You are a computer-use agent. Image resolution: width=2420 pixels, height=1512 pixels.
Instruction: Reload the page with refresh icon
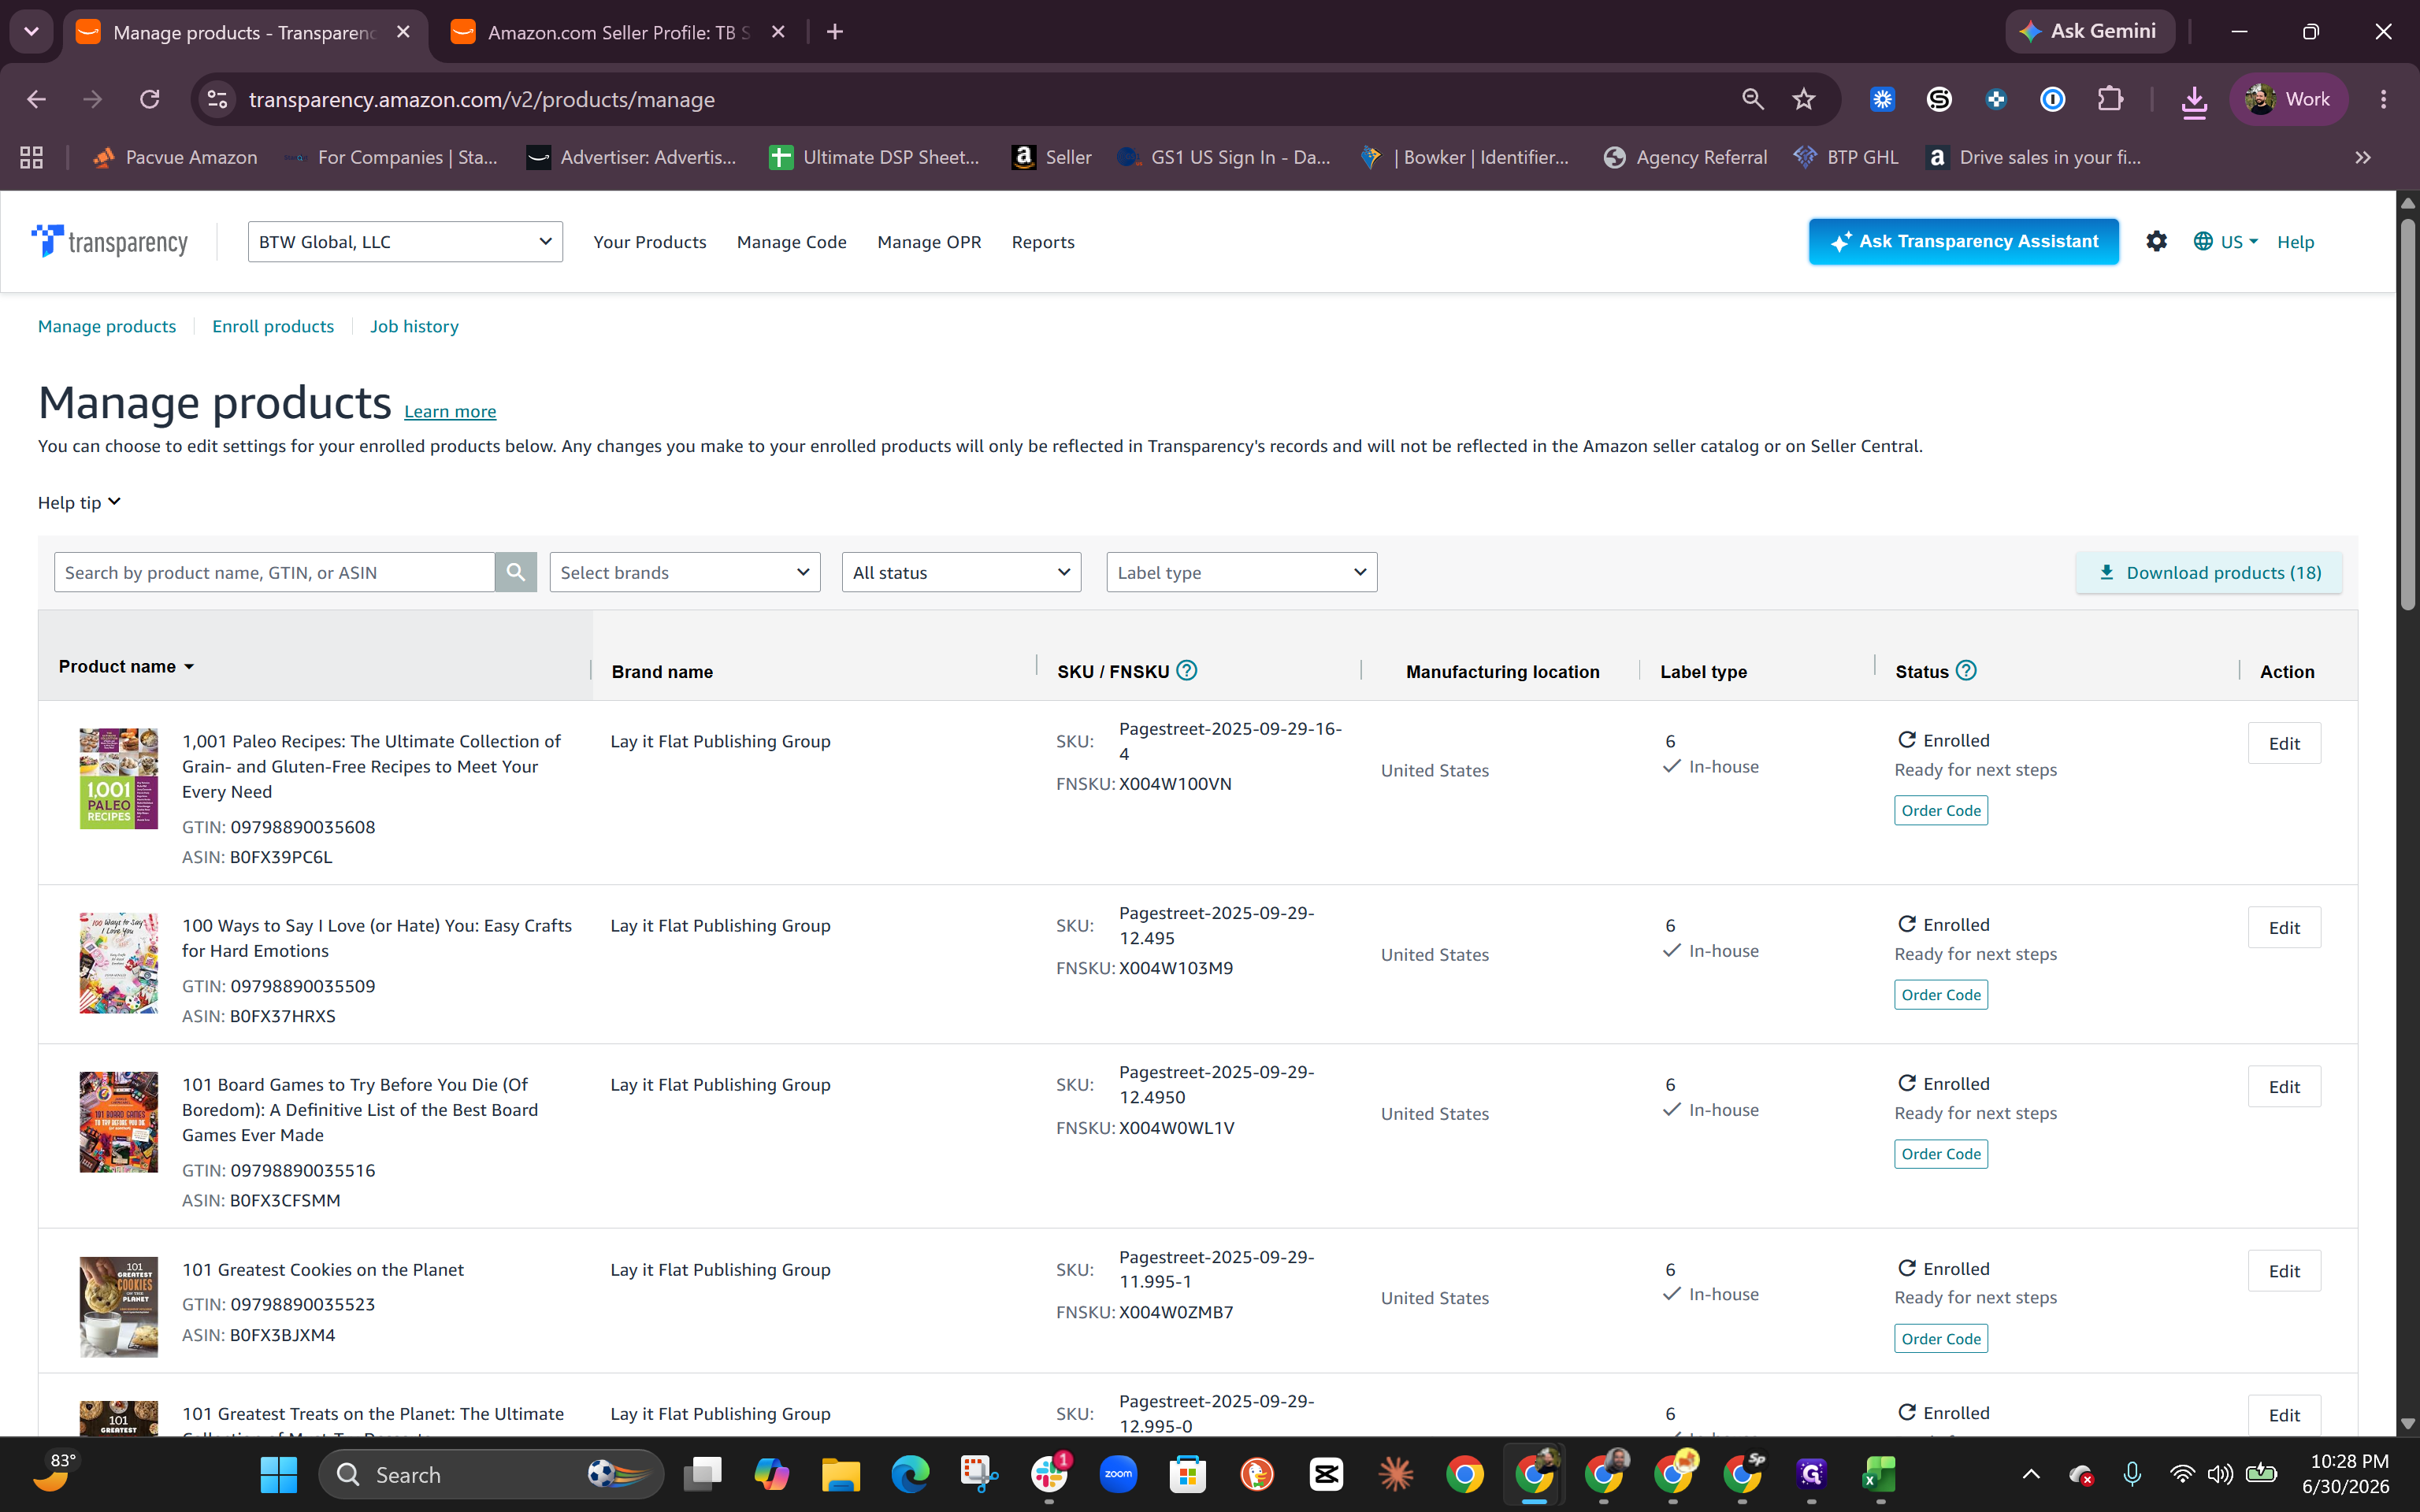[150, 99]
